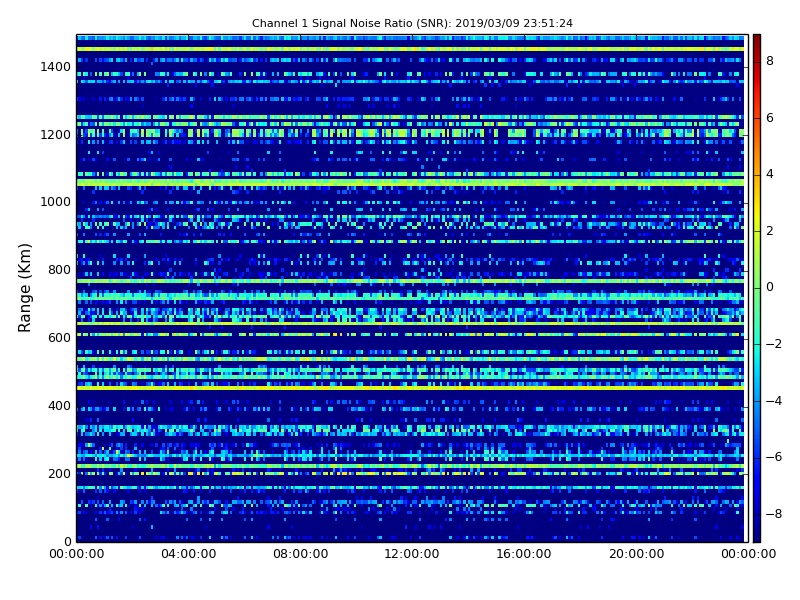Image resolution: width=800 pixels, height=600 pixels.
Task: Click the colorbar tick label −8
Action: click(x=774, y=514)
